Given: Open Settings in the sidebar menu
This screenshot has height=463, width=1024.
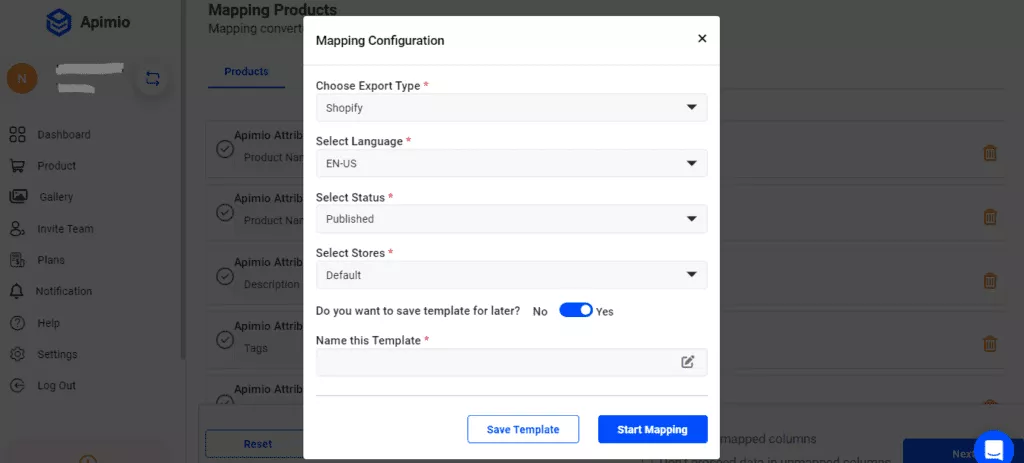Looking at the screenshot, I should point(57,354).
